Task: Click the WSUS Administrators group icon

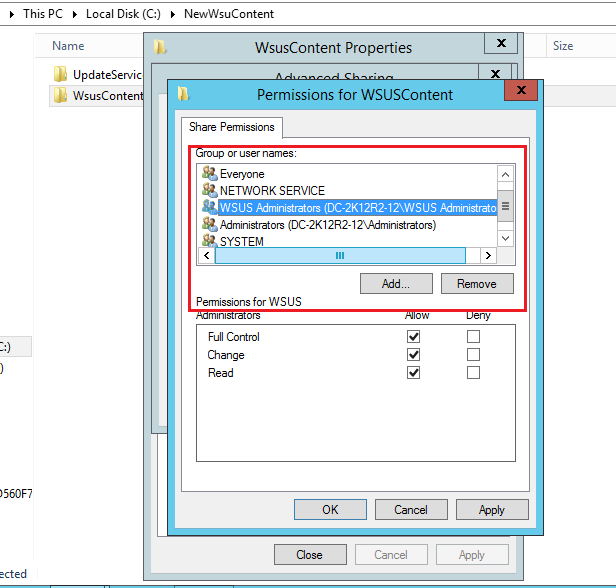Action: tap(209, 207)
